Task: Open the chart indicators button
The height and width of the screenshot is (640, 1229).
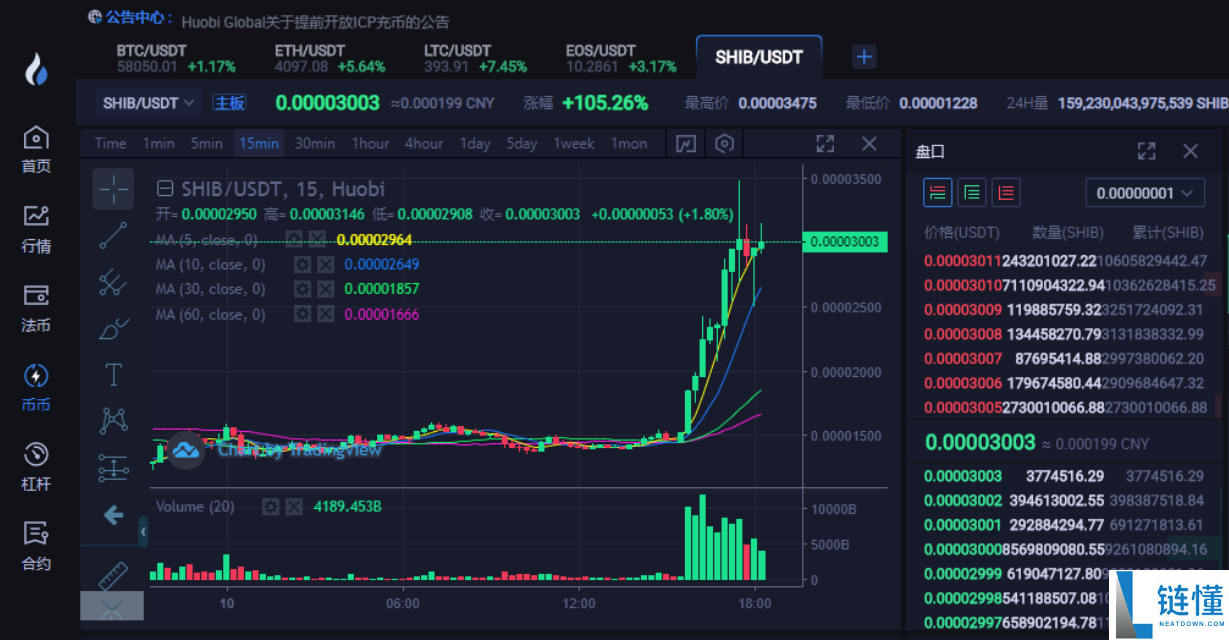Action: (x=685, y=144)
